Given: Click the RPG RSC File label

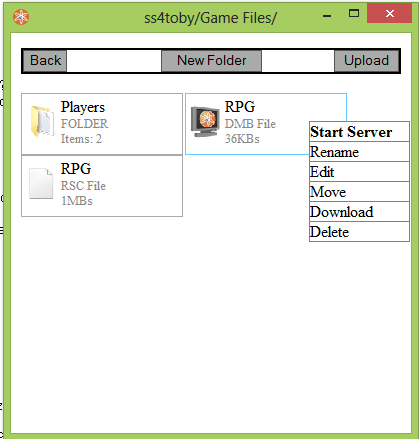Looking at the screenshot, I should tap(83, 186).
